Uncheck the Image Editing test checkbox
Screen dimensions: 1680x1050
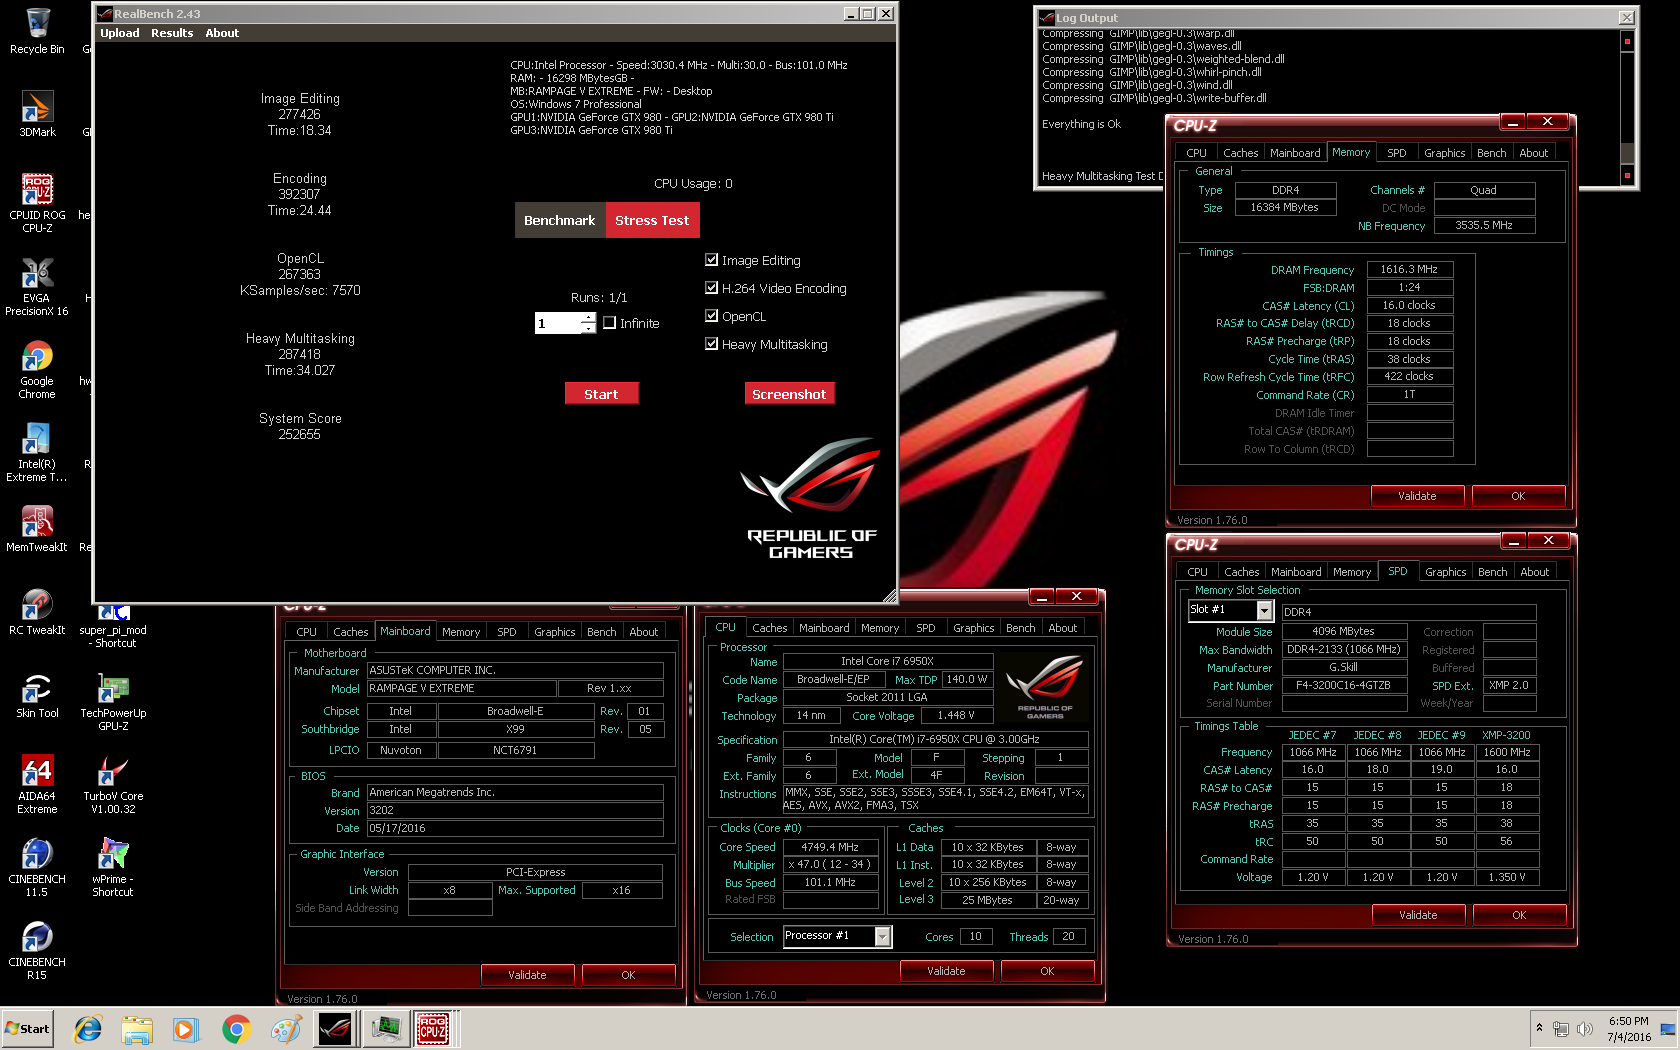[712, 260]
